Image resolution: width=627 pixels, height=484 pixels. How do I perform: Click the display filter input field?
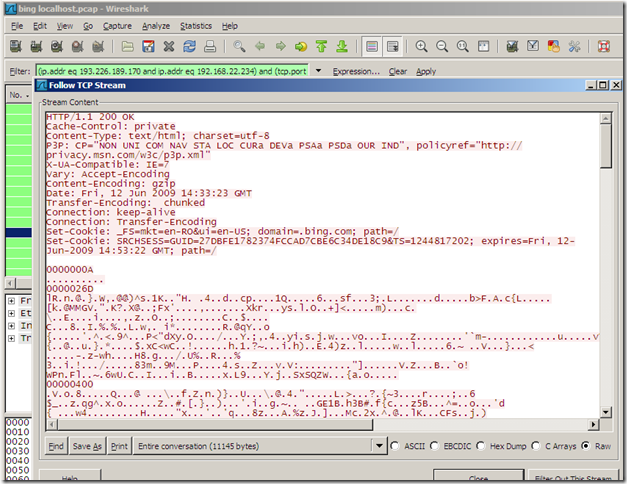(172, 71)
